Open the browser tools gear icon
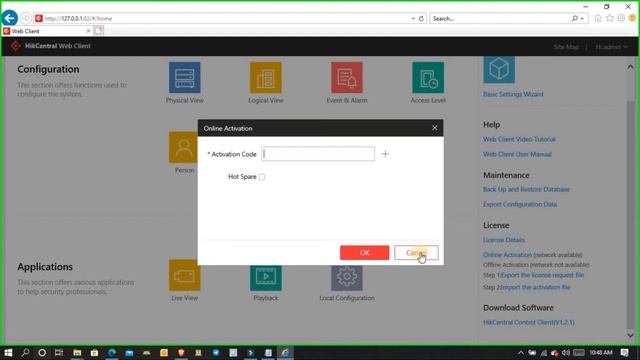The image size is (640, 360). tap(621, 18)
